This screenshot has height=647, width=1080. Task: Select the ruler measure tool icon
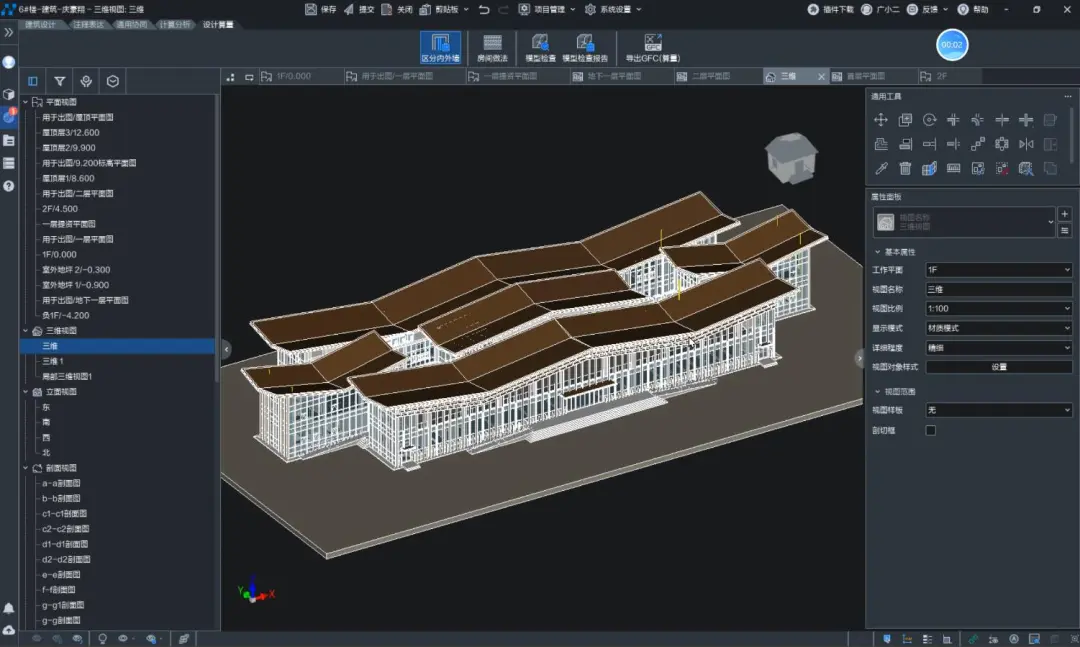click(x=953, y=168)
